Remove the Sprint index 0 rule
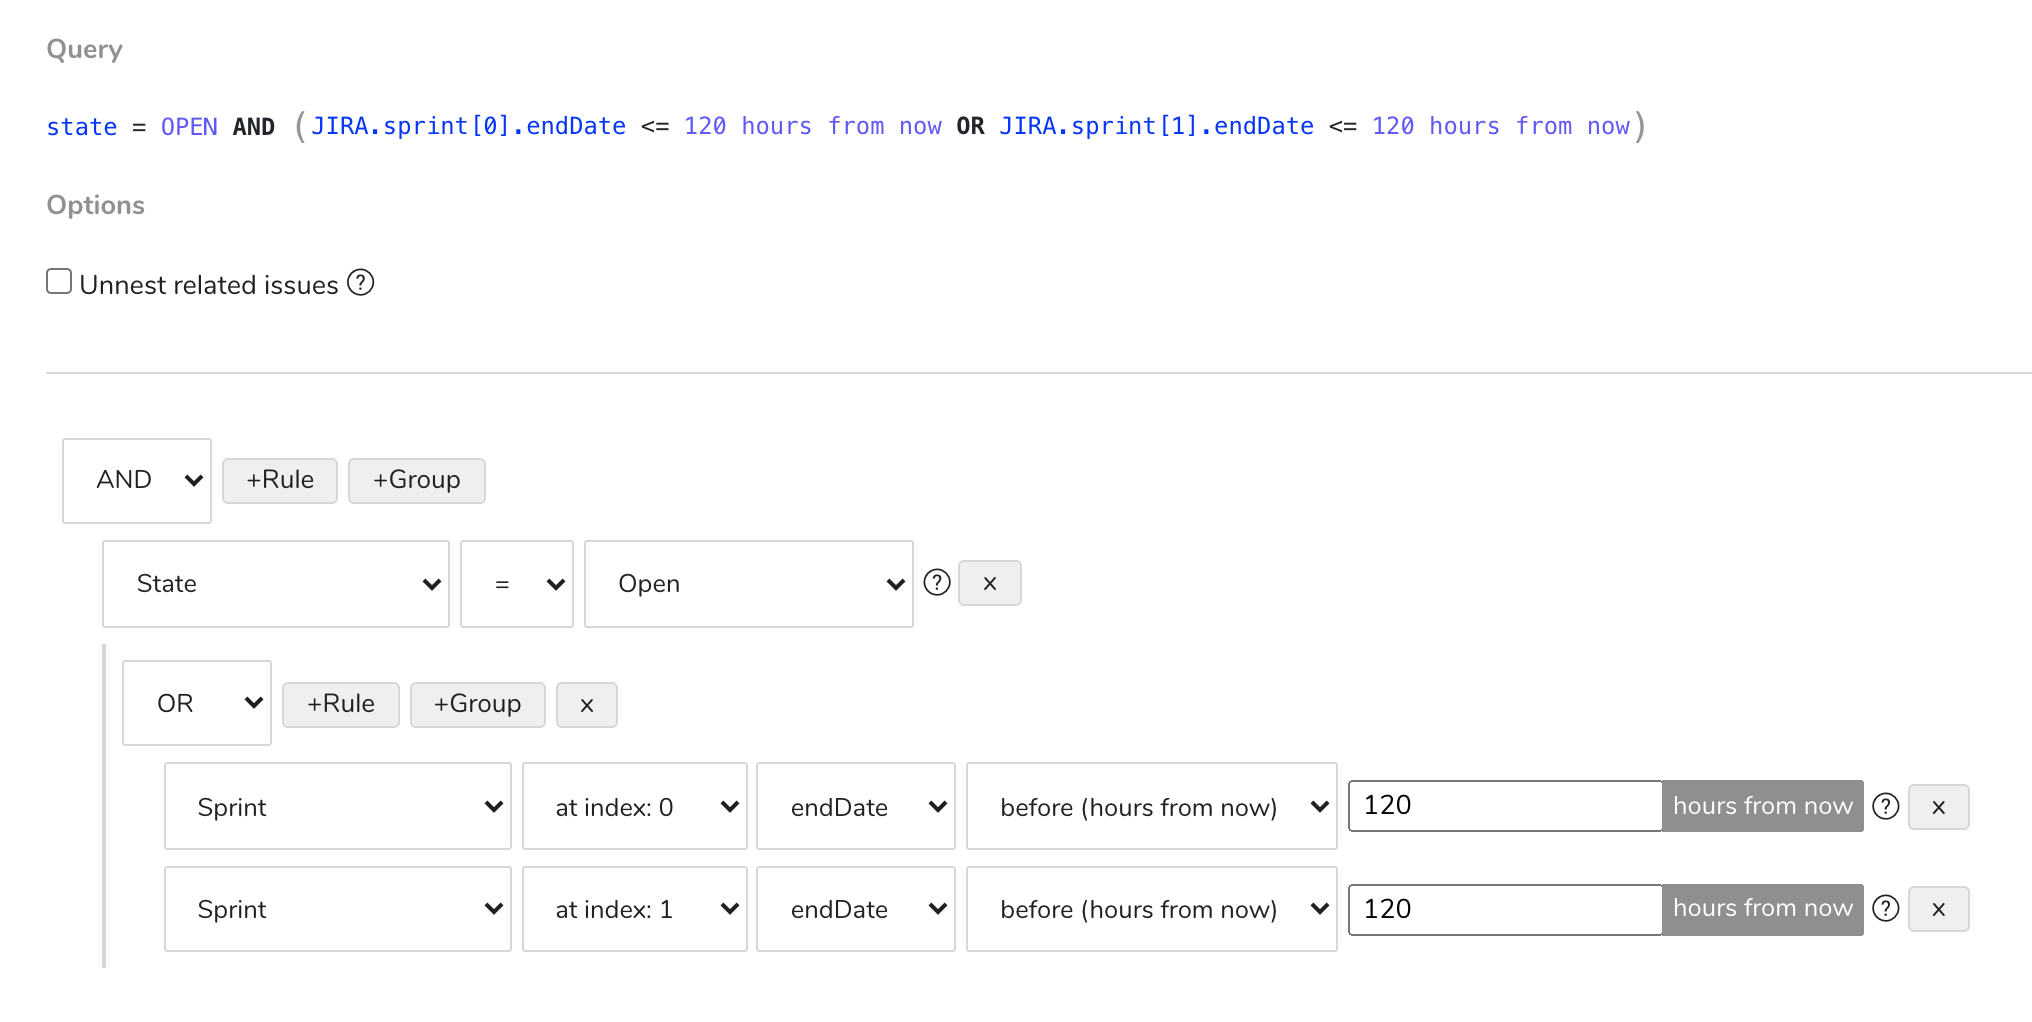 (1939, 807)
